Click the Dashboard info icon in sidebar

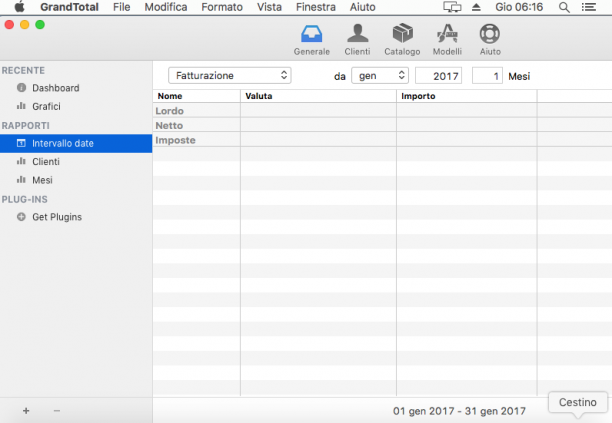pyautogui.click(x=21, y=88)
